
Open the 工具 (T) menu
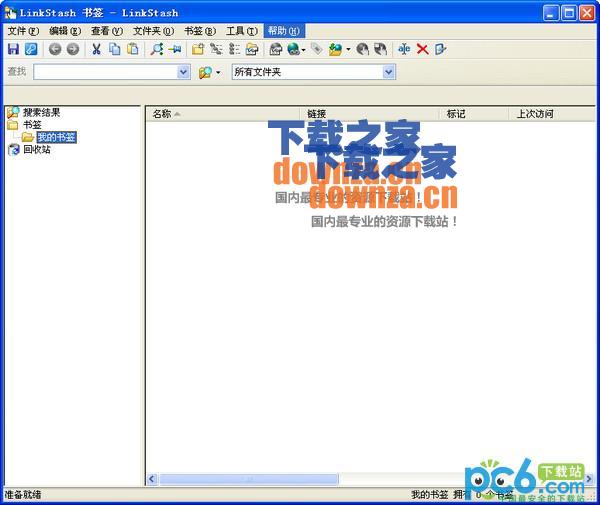click(242, 31)
